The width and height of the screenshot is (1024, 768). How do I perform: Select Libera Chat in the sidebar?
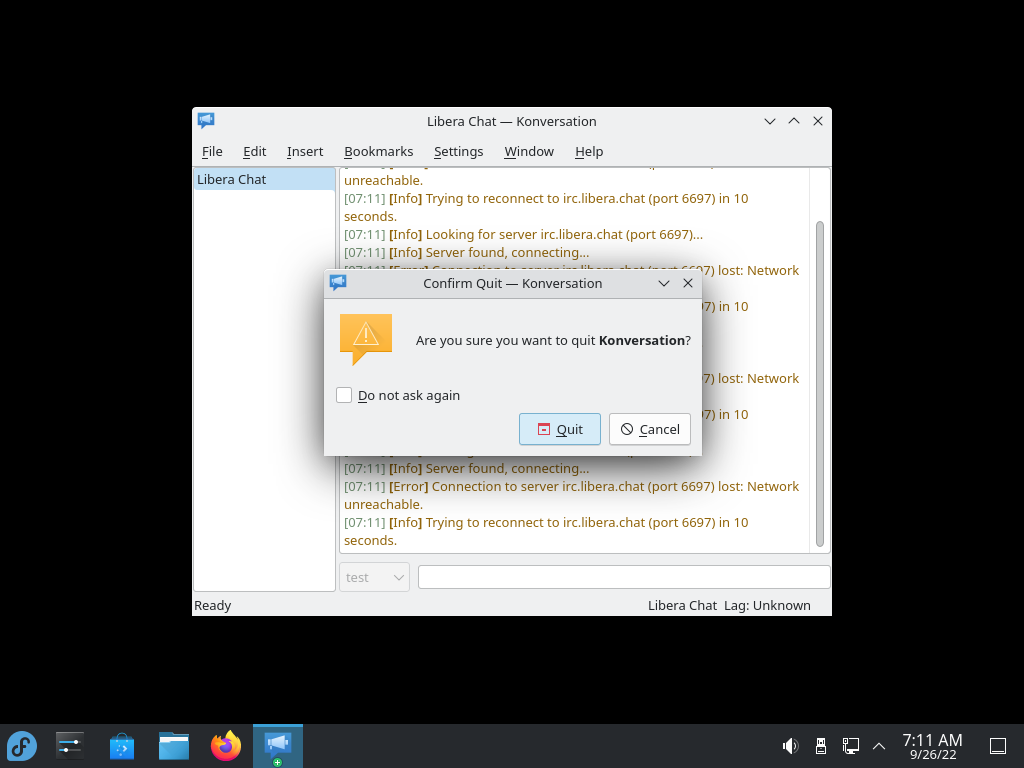(264, 180)
